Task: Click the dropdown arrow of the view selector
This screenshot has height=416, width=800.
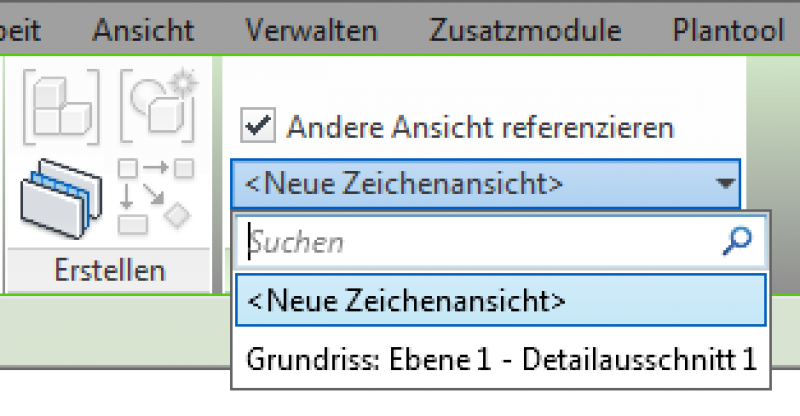Action: coord(724,183)
